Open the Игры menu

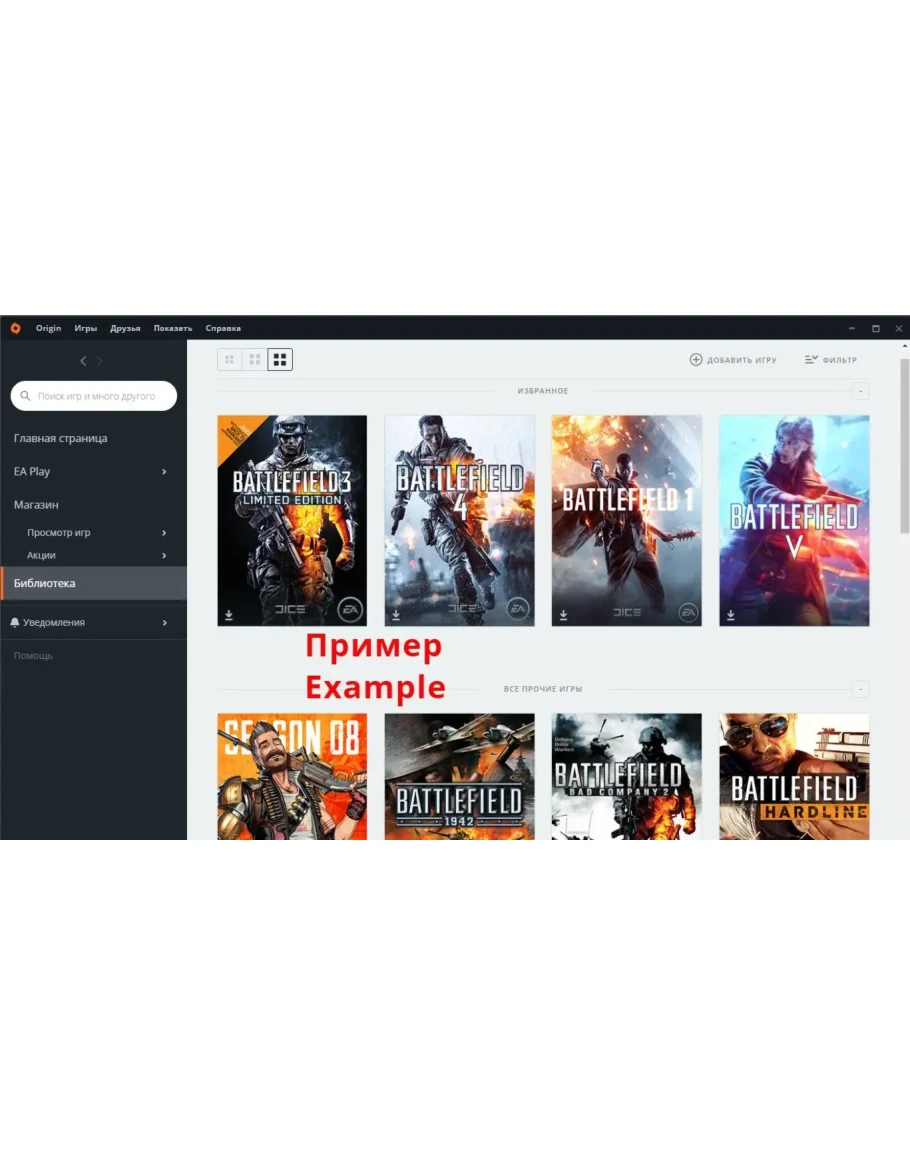click(x=85, y=328)
